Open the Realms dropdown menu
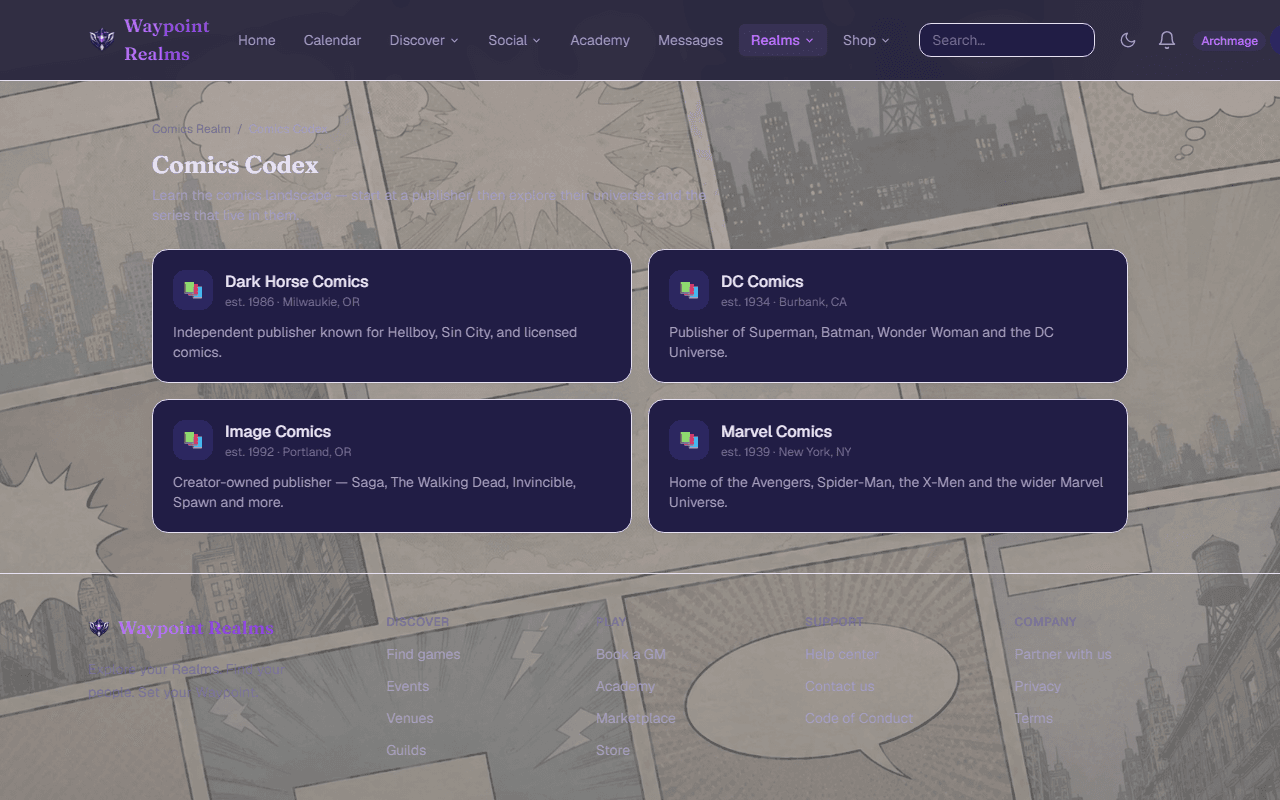Screen dimensions: 1280x800 coord(782,40)
